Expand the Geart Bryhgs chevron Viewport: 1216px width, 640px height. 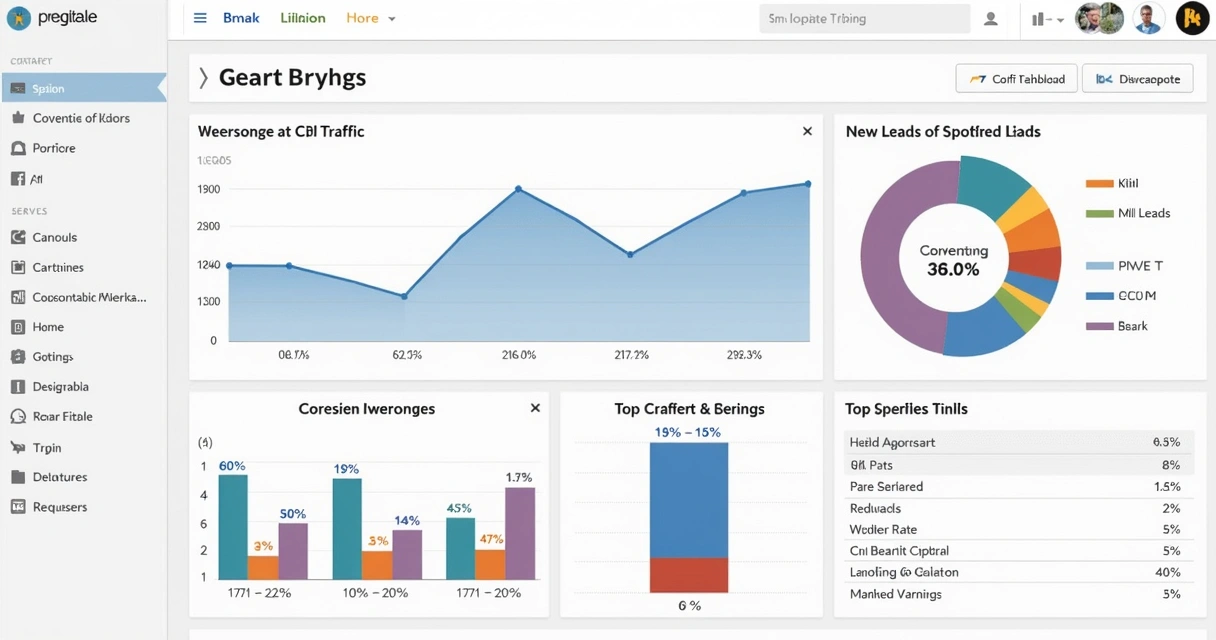click(204, 78)
